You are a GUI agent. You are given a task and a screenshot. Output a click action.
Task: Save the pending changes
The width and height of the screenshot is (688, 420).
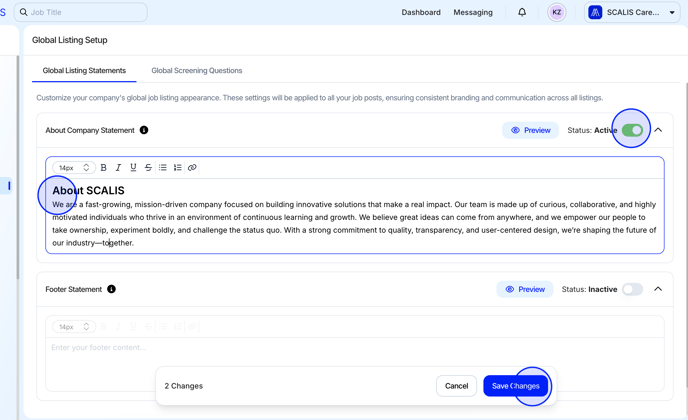(x=515, y=386)
